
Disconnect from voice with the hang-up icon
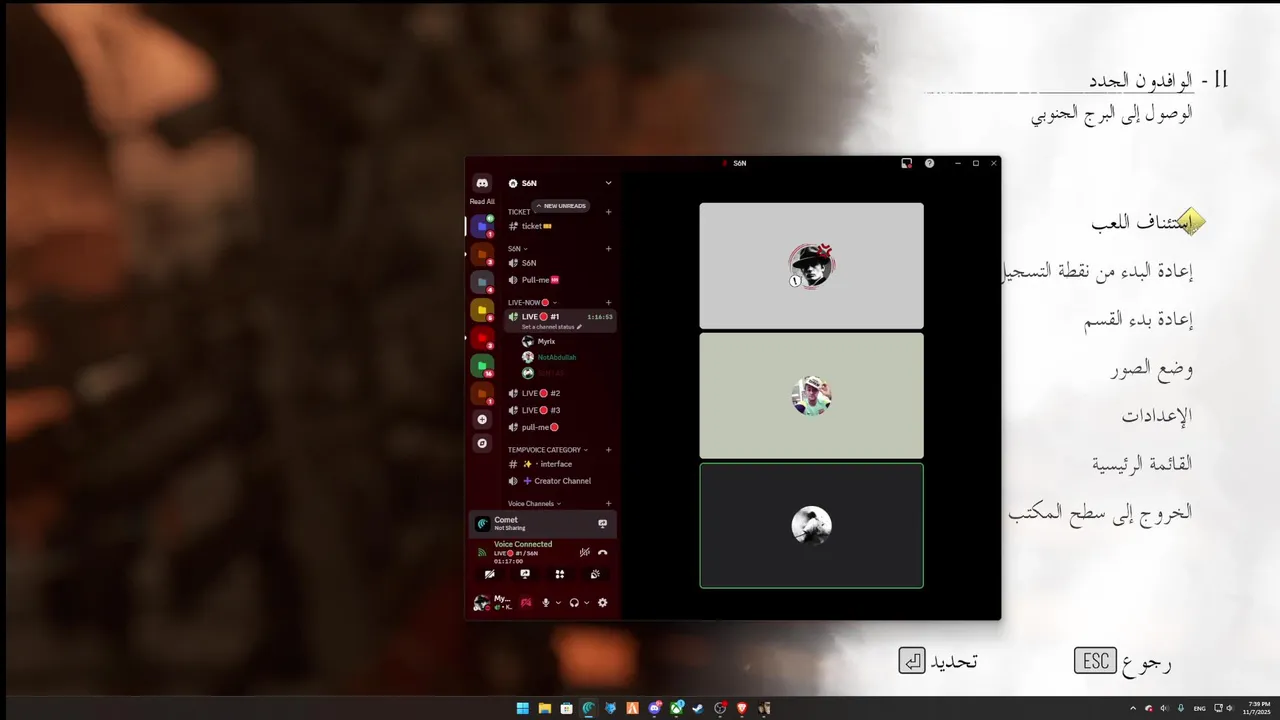(x=602, y=552)
